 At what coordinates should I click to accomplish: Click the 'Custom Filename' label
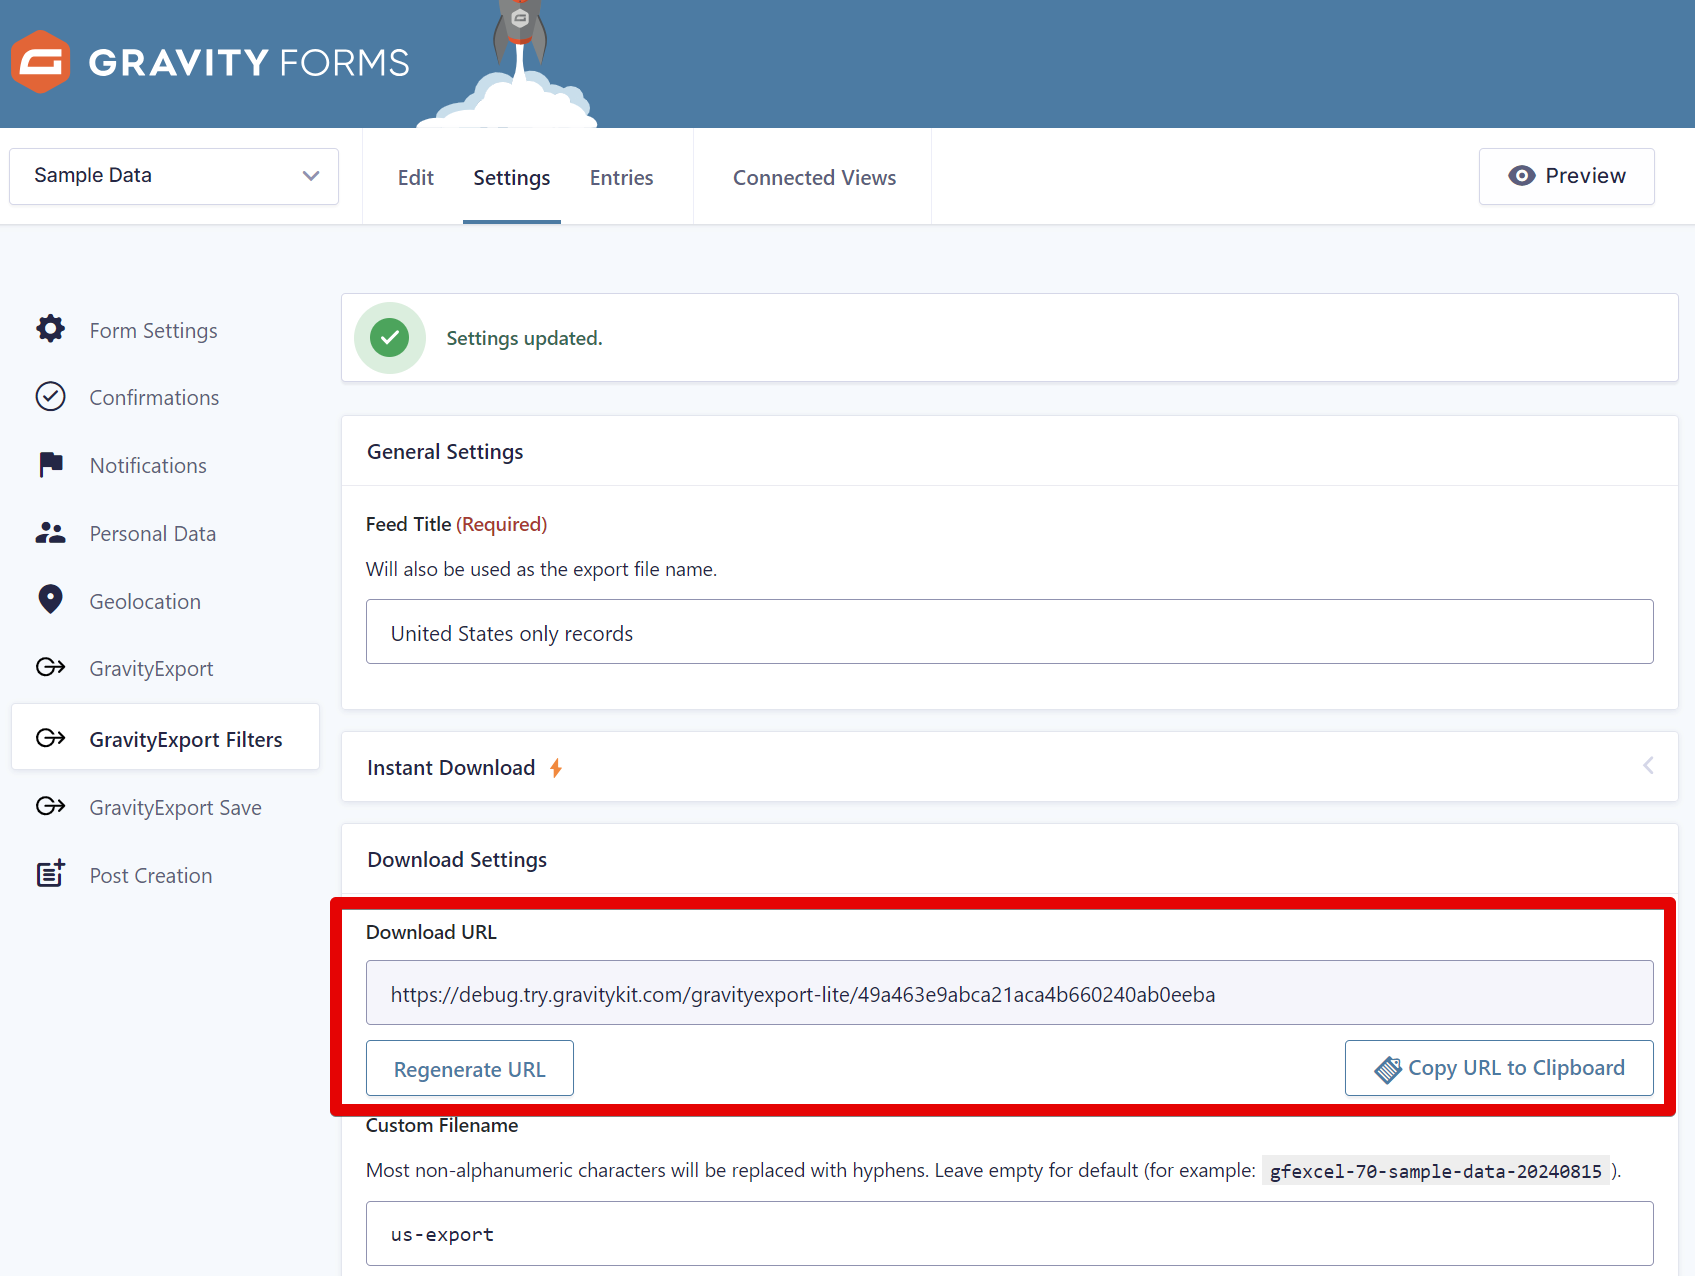pyautogui.click(x=442, y=1125)
